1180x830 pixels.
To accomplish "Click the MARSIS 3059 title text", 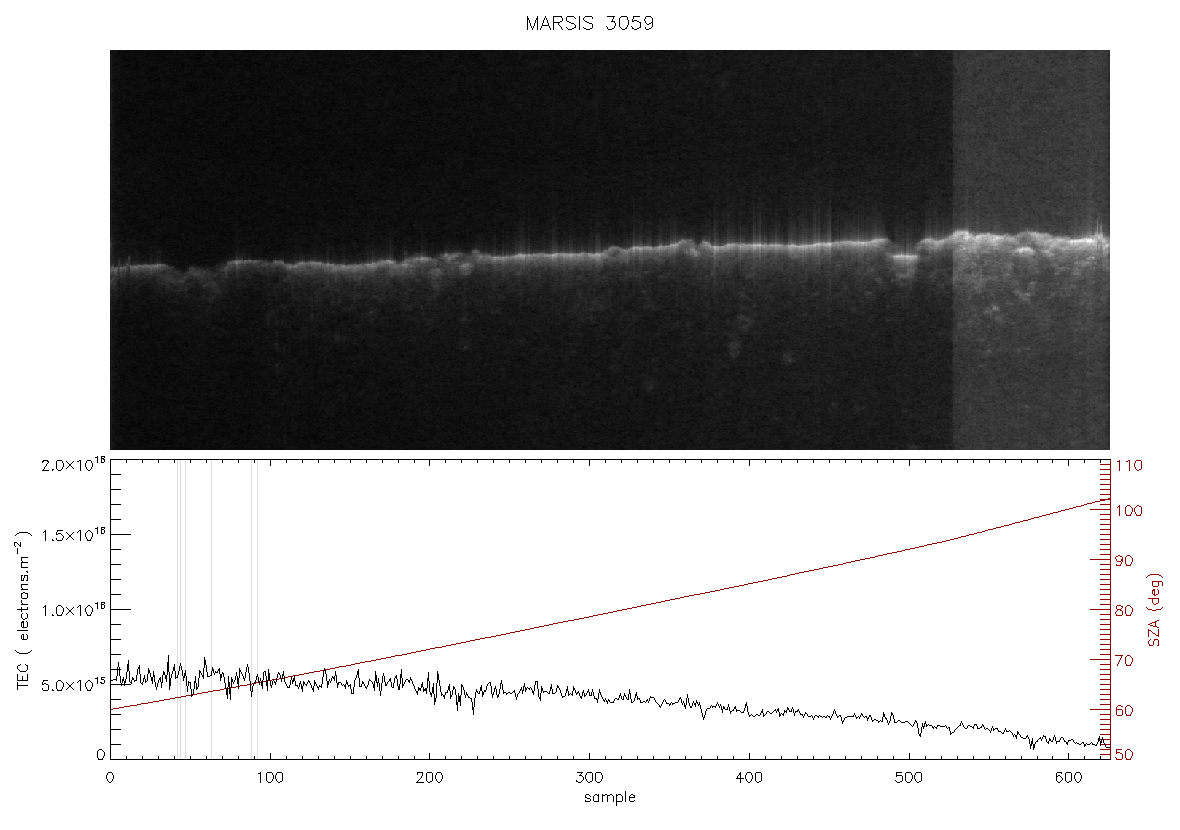I will [589, 23].
